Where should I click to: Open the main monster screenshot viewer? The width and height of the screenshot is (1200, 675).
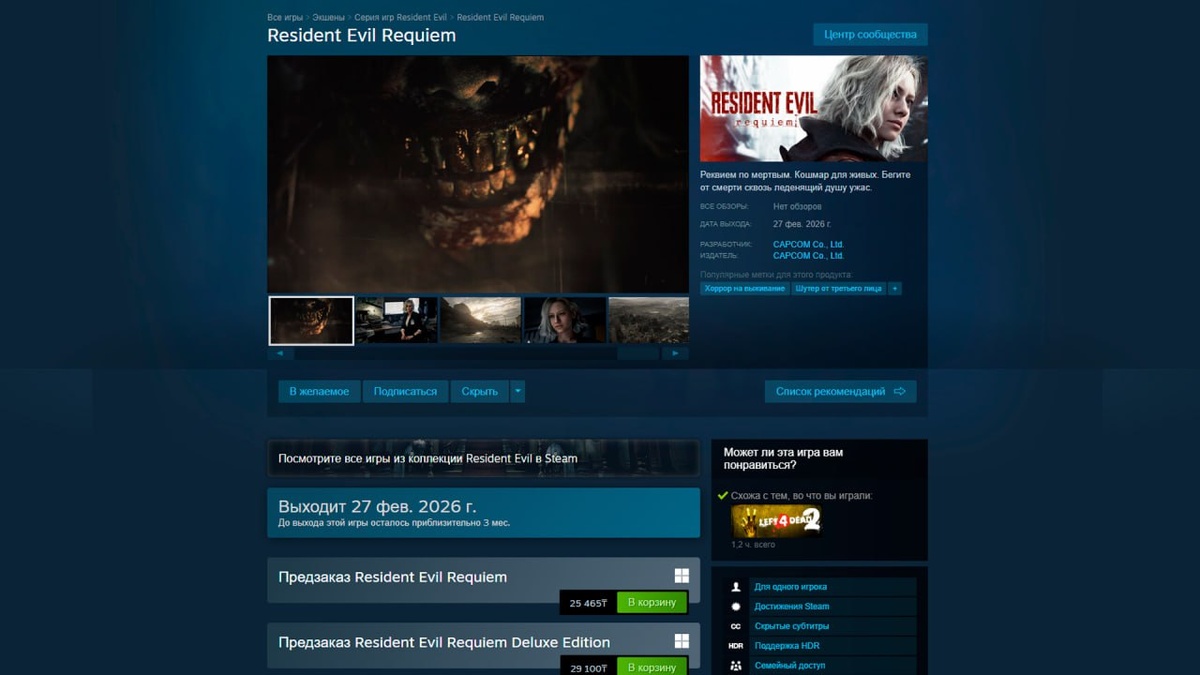coord(478,174)
